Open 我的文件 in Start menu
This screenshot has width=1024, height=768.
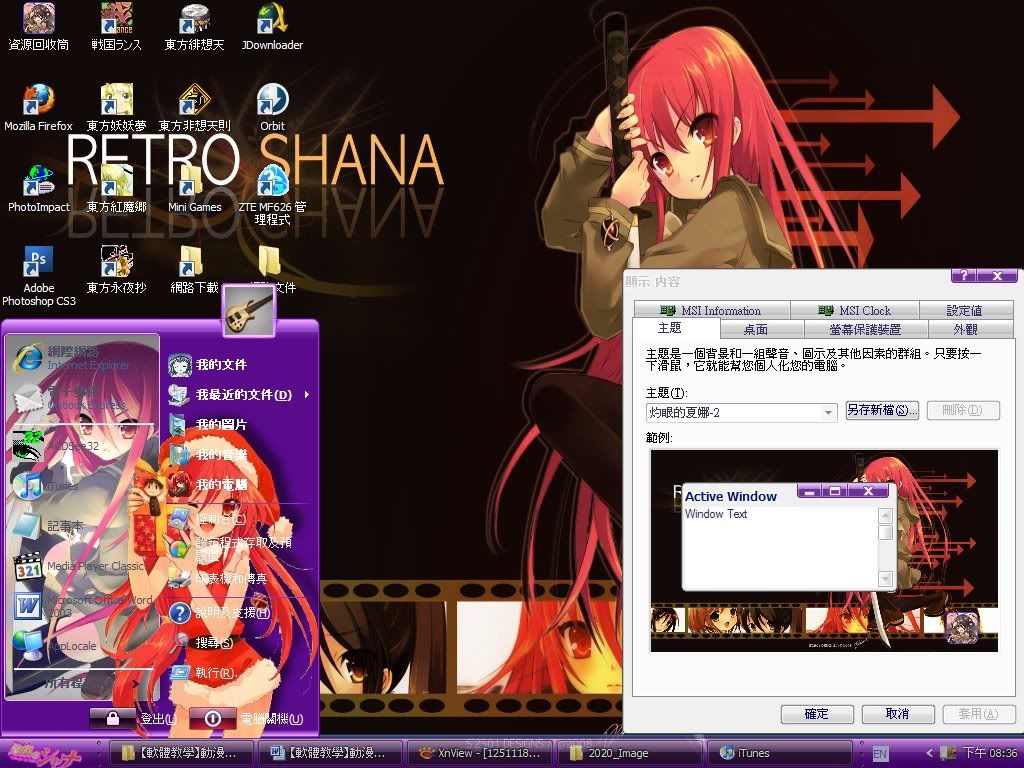click(238, 365)
